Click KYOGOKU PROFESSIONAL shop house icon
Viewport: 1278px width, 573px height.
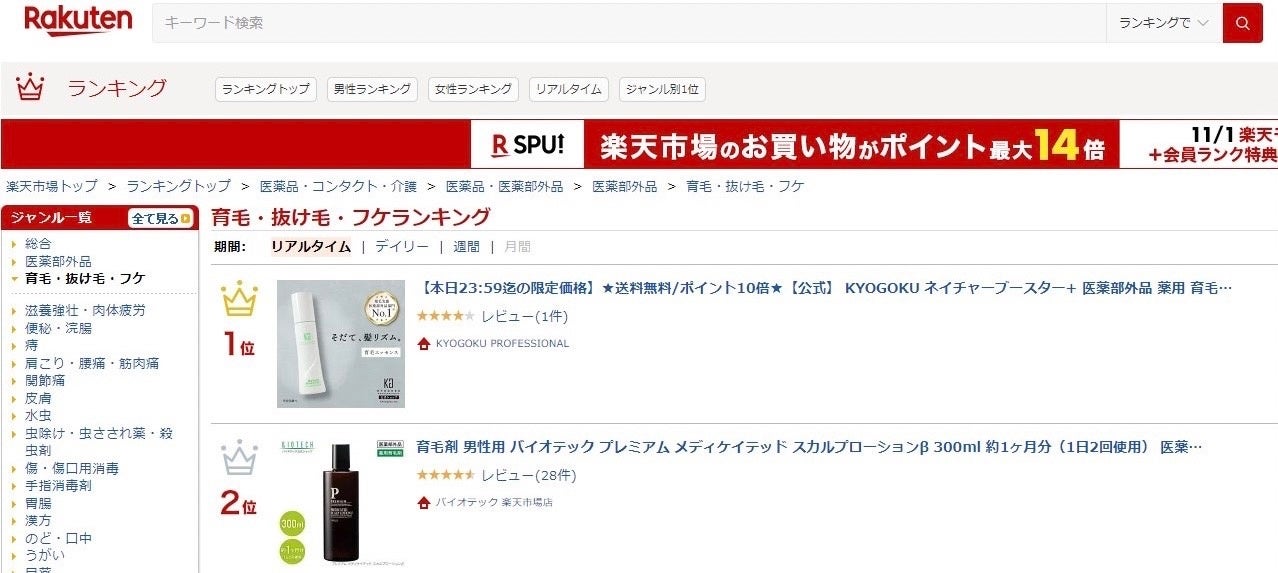[424, 343]
